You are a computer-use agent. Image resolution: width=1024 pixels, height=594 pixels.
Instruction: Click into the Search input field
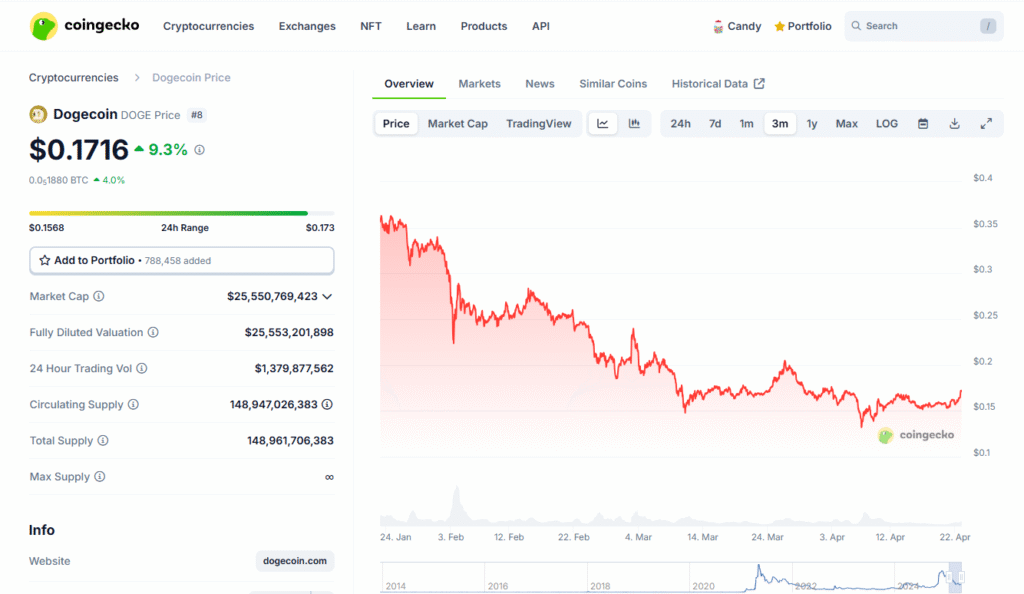coord(923,26)
